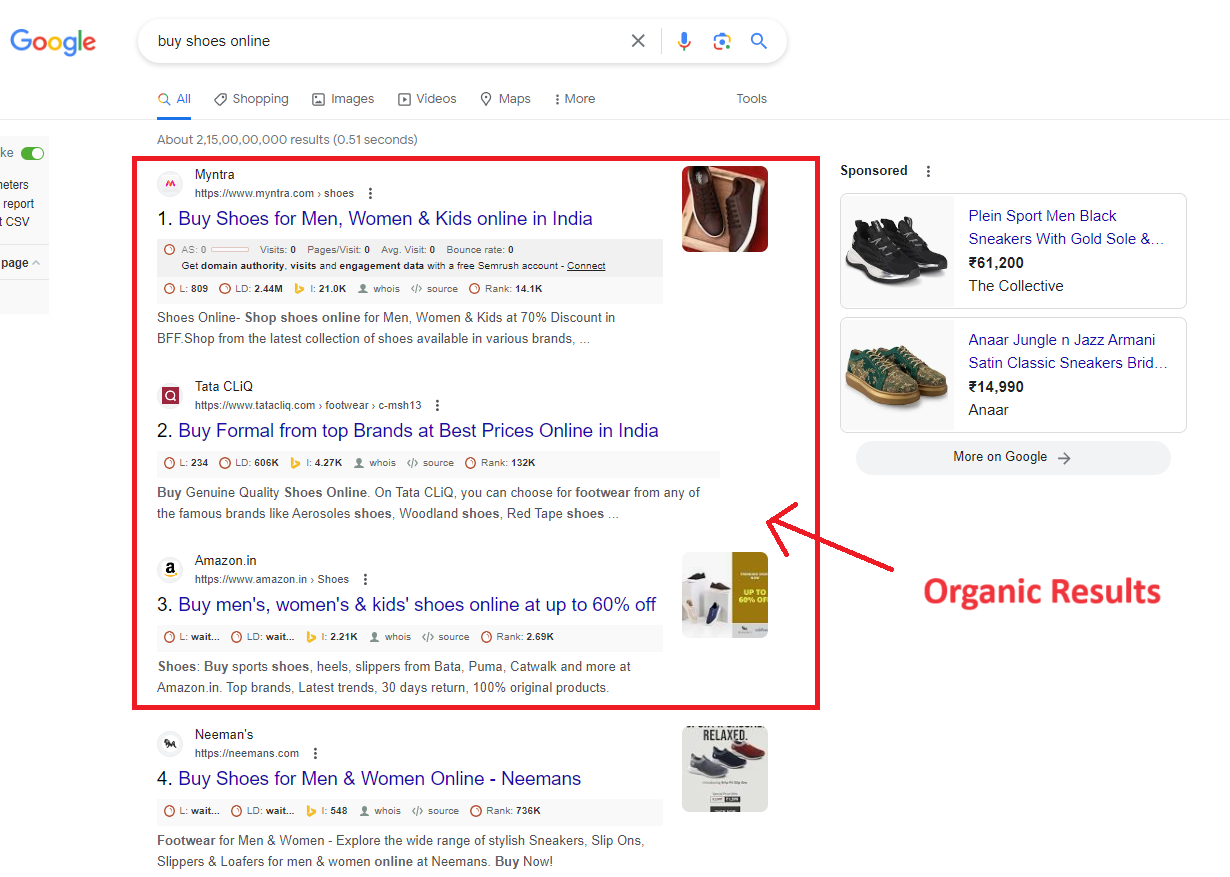
Task: Switch to the Shopping tab
Action: tap(251, 99)
